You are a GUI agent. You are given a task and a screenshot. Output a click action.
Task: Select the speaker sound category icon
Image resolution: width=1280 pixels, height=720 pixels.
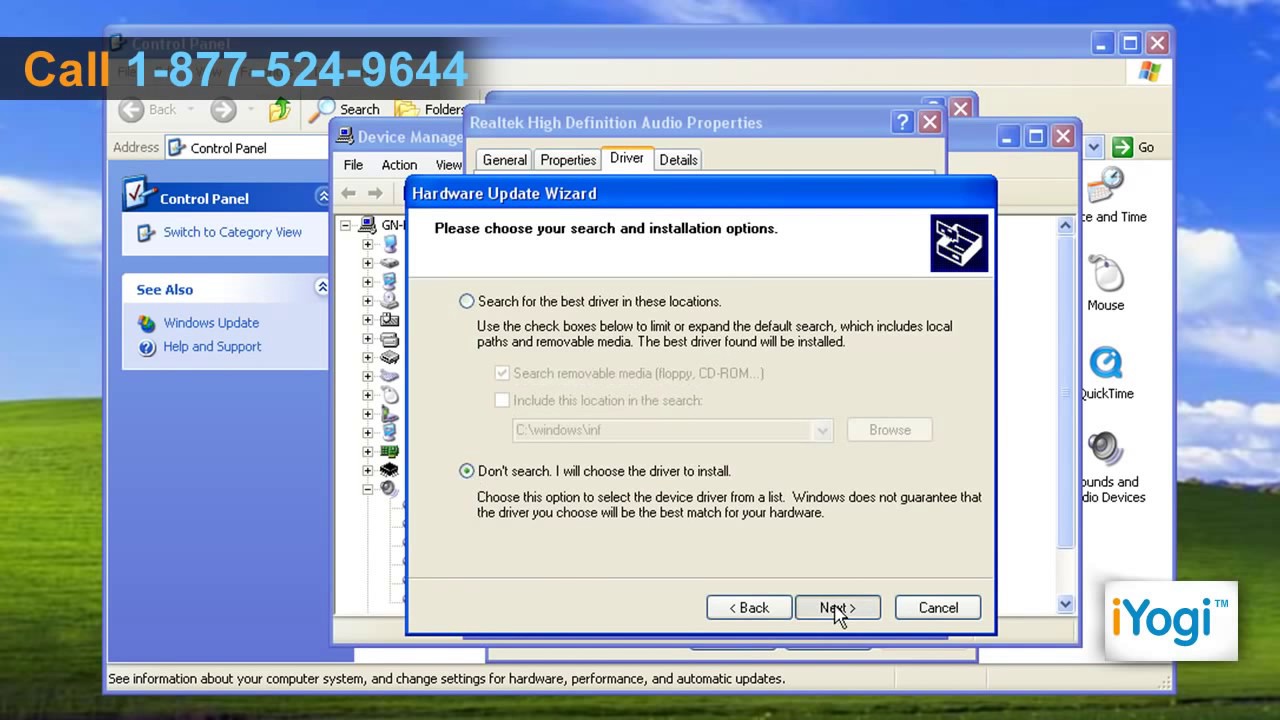(x=389, y=489)
